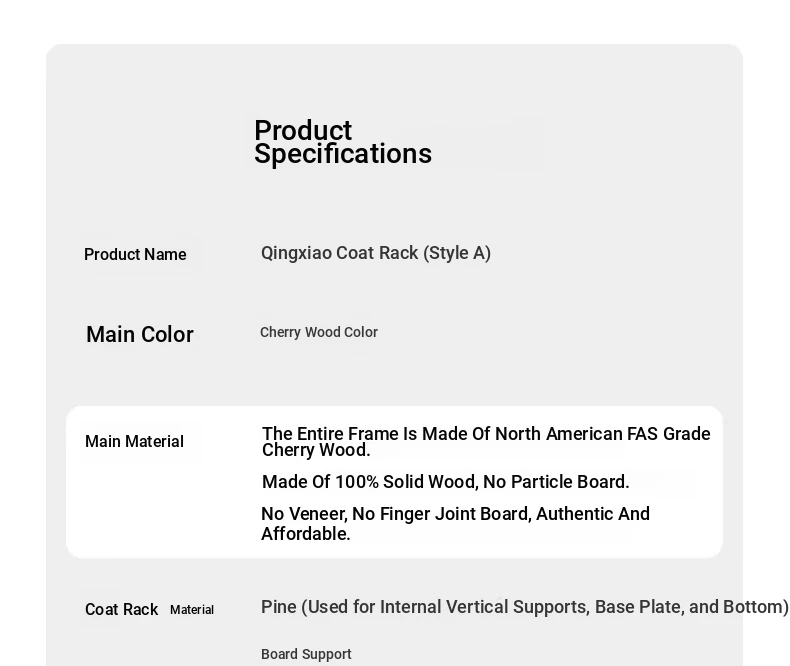Click the small "Material" label beside Coat Rack

point(192,610)
